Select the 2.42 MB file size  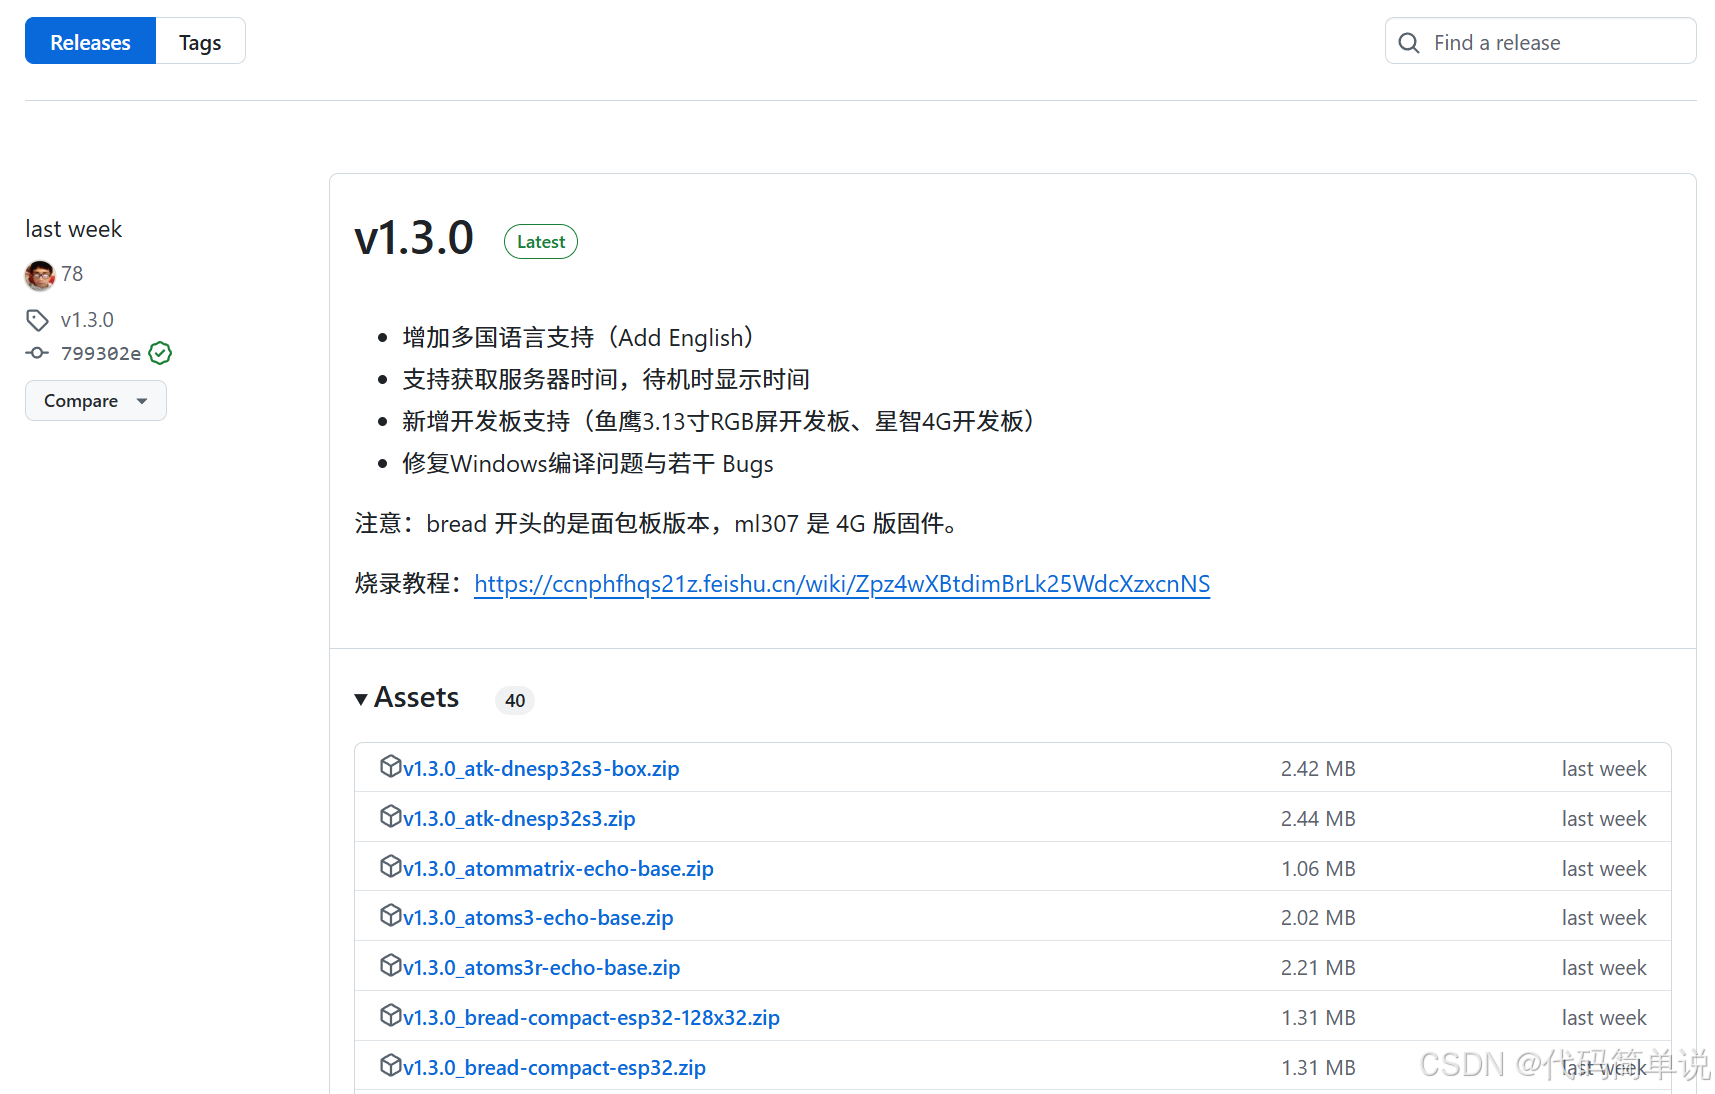(1318, 769)
